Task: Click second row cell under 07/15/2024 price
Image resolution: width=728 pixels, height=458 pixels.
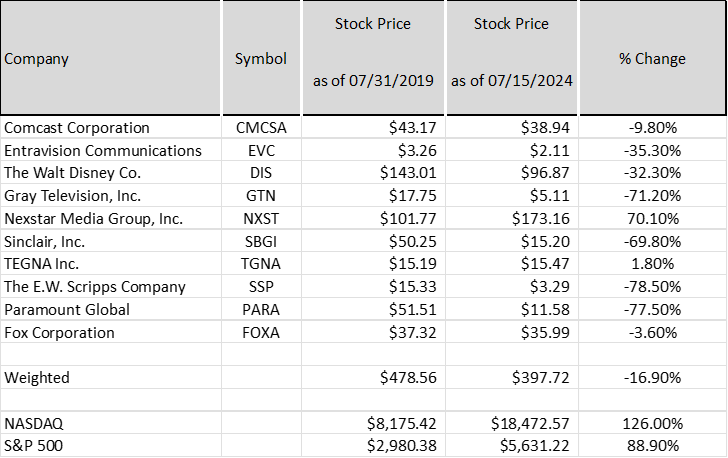Action: [512, 149]
